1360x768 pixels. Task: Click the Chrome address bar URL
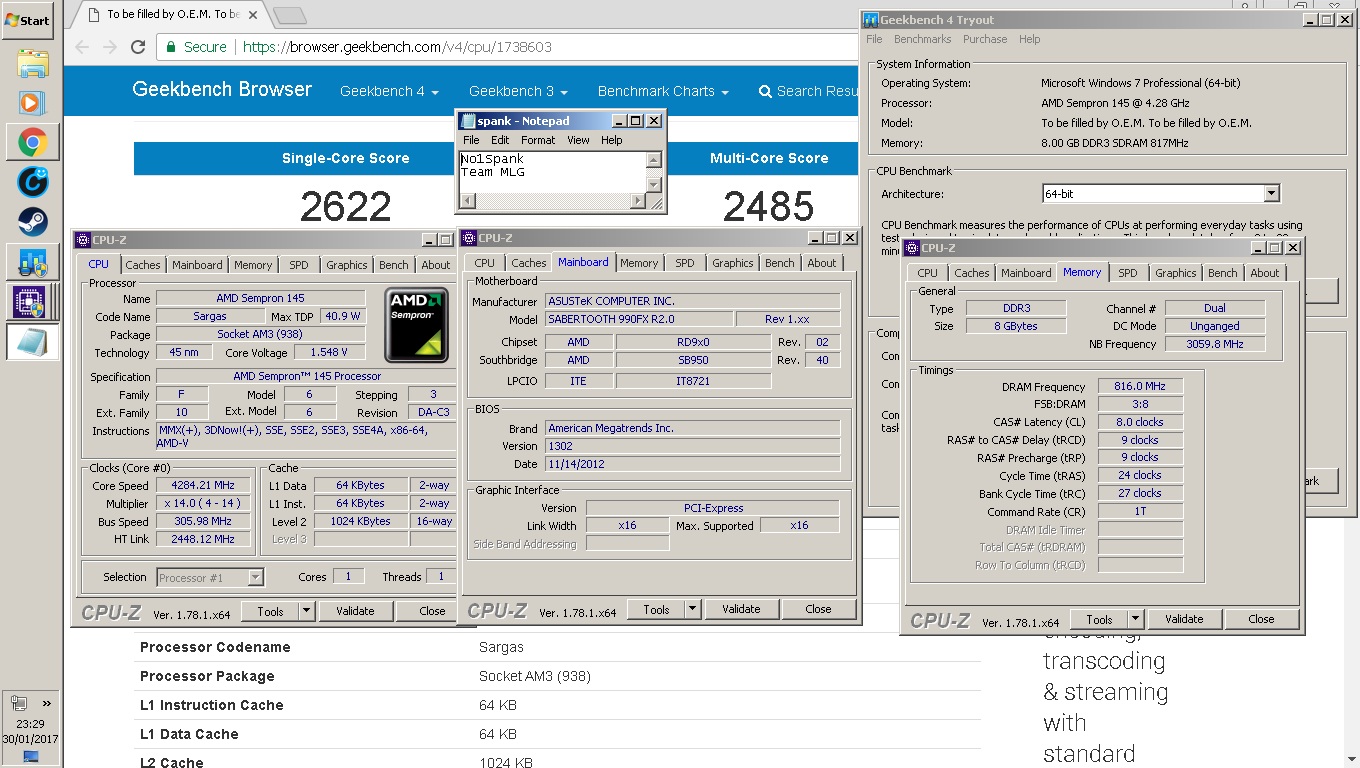397,47
